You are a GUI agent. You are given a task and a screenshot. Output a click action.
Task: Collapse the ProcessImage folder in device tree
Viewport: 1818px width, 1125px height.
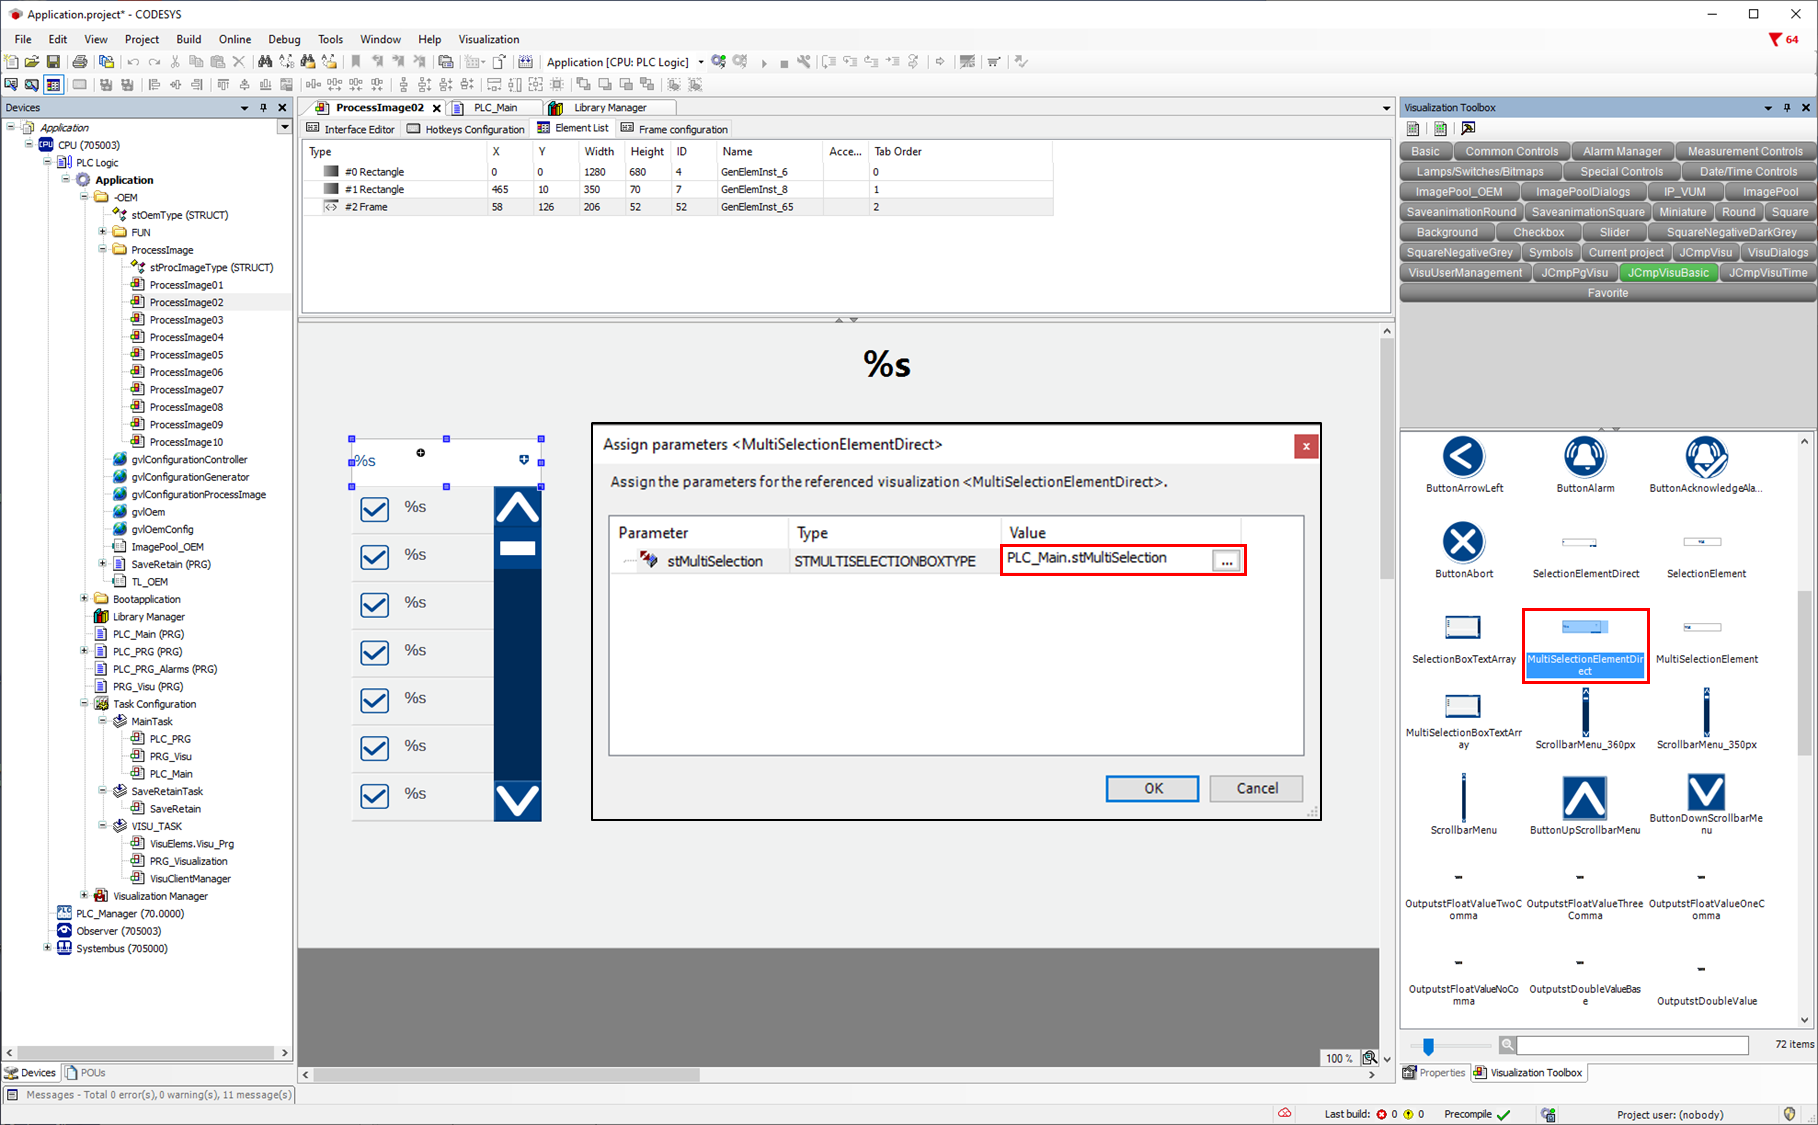coord(103,250)
